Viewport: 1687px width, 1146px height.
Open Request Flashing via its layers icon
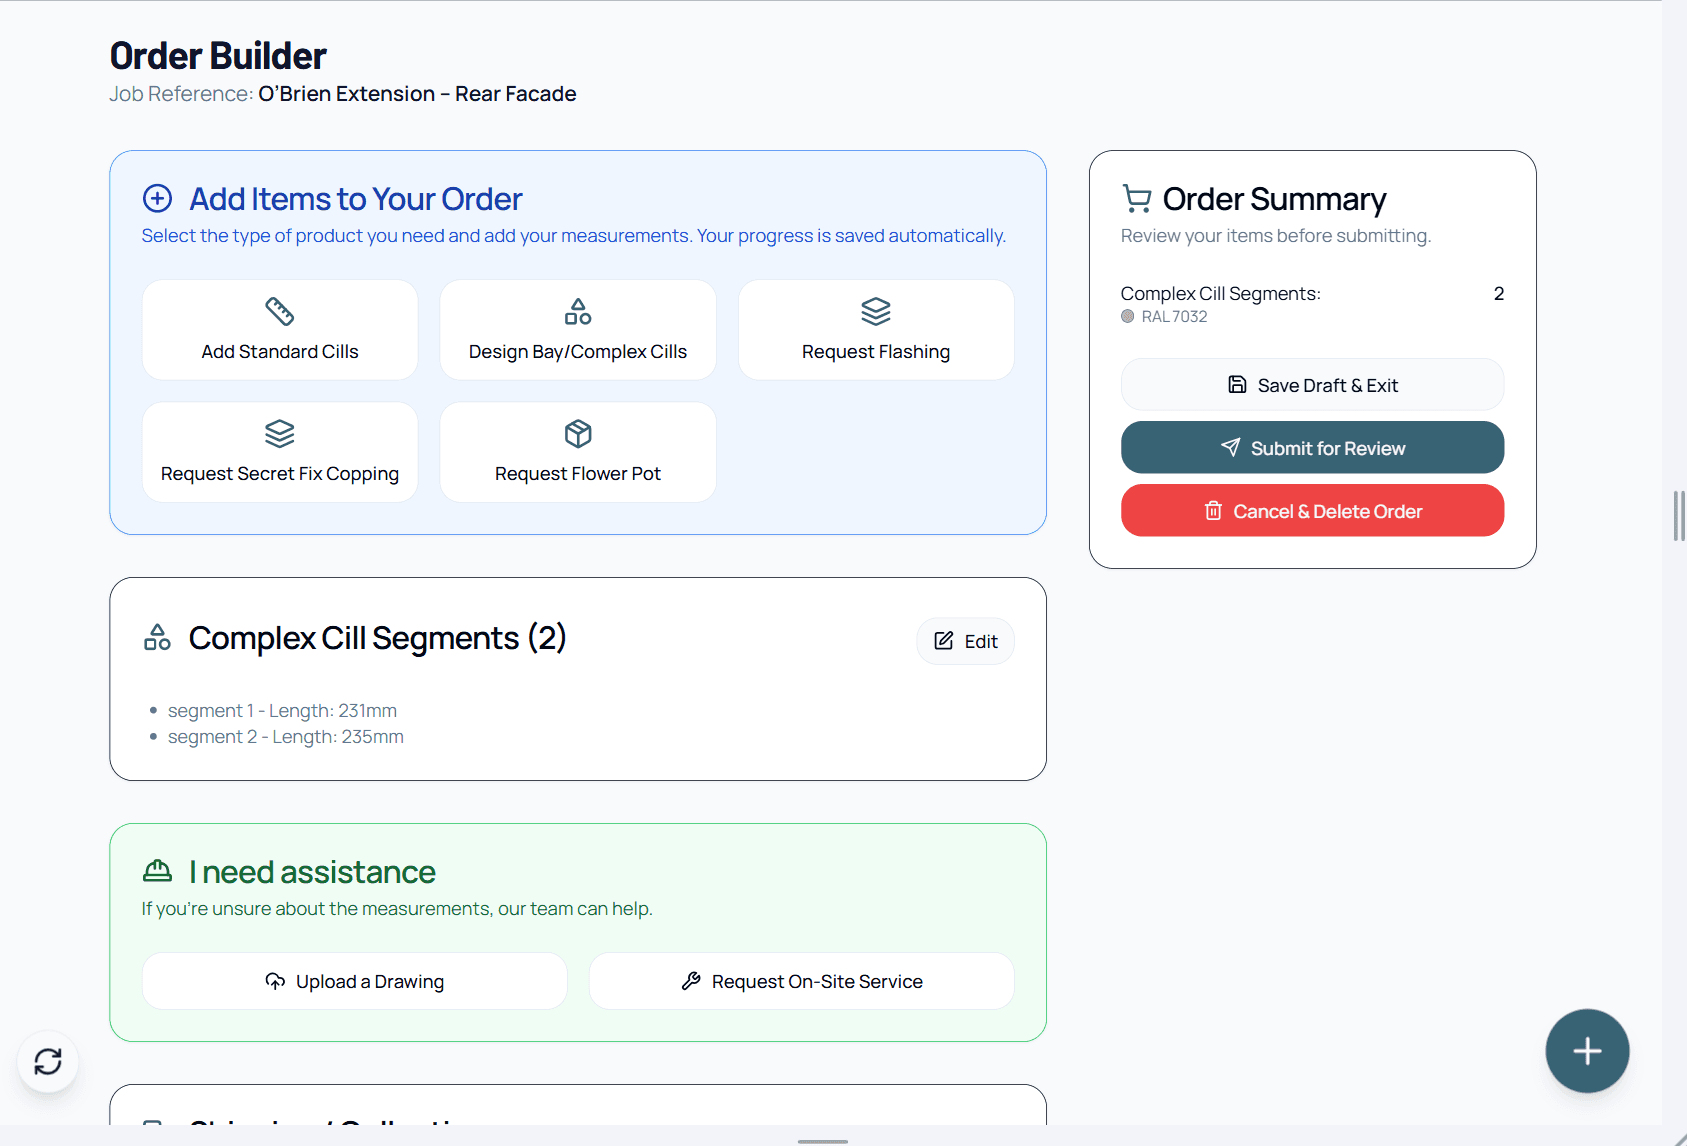(x=875, y=311)
